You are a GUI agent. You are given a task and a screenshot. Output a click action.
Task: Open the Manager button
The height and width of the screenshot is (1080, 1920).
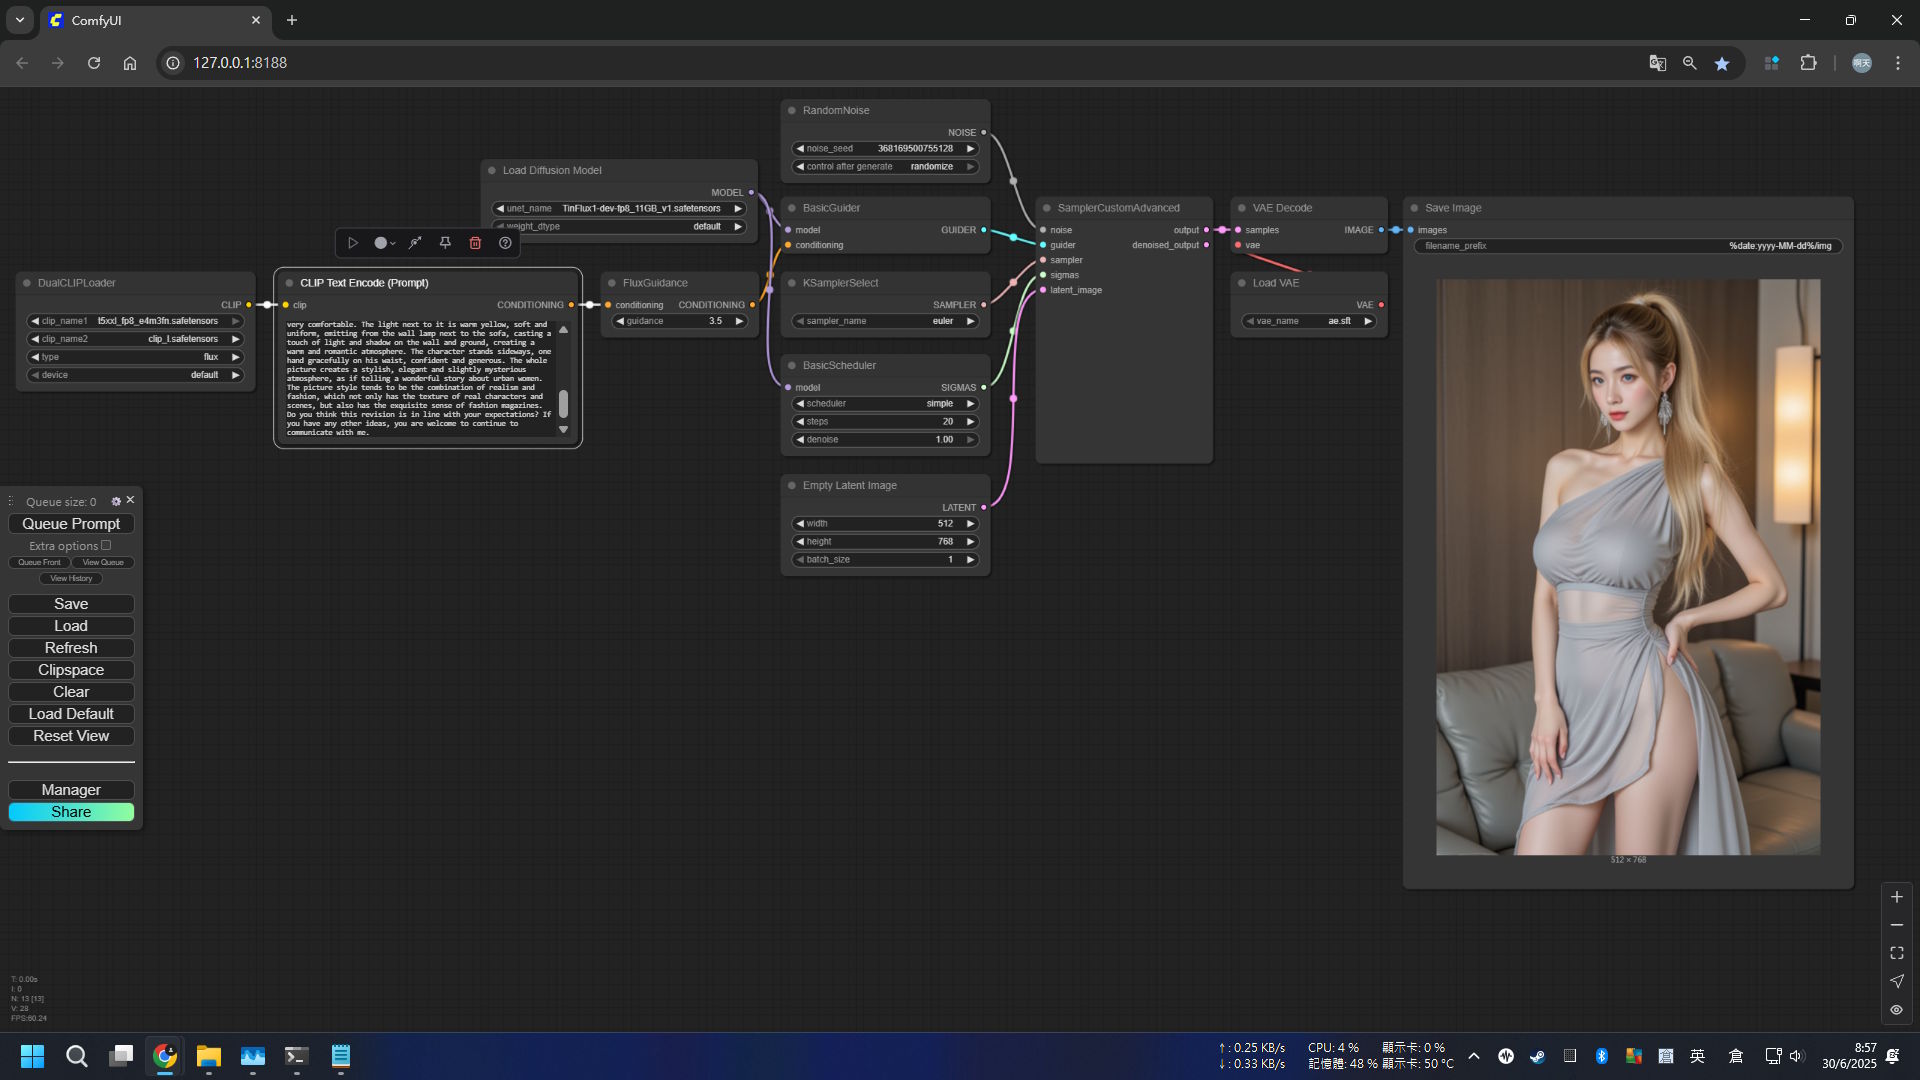(71, 790)
